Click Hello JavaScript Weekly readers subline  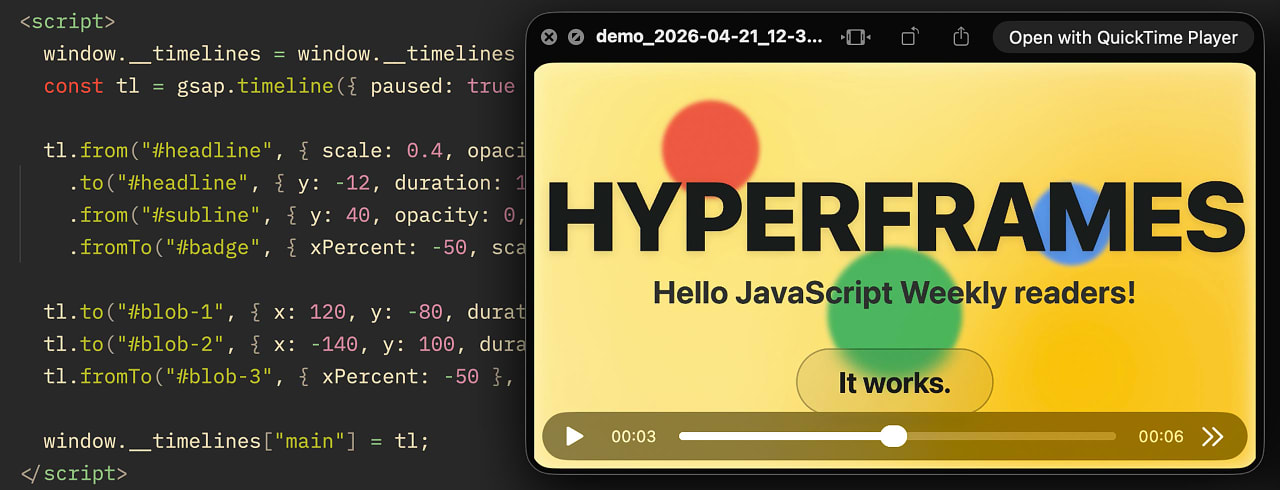point(894,293)
